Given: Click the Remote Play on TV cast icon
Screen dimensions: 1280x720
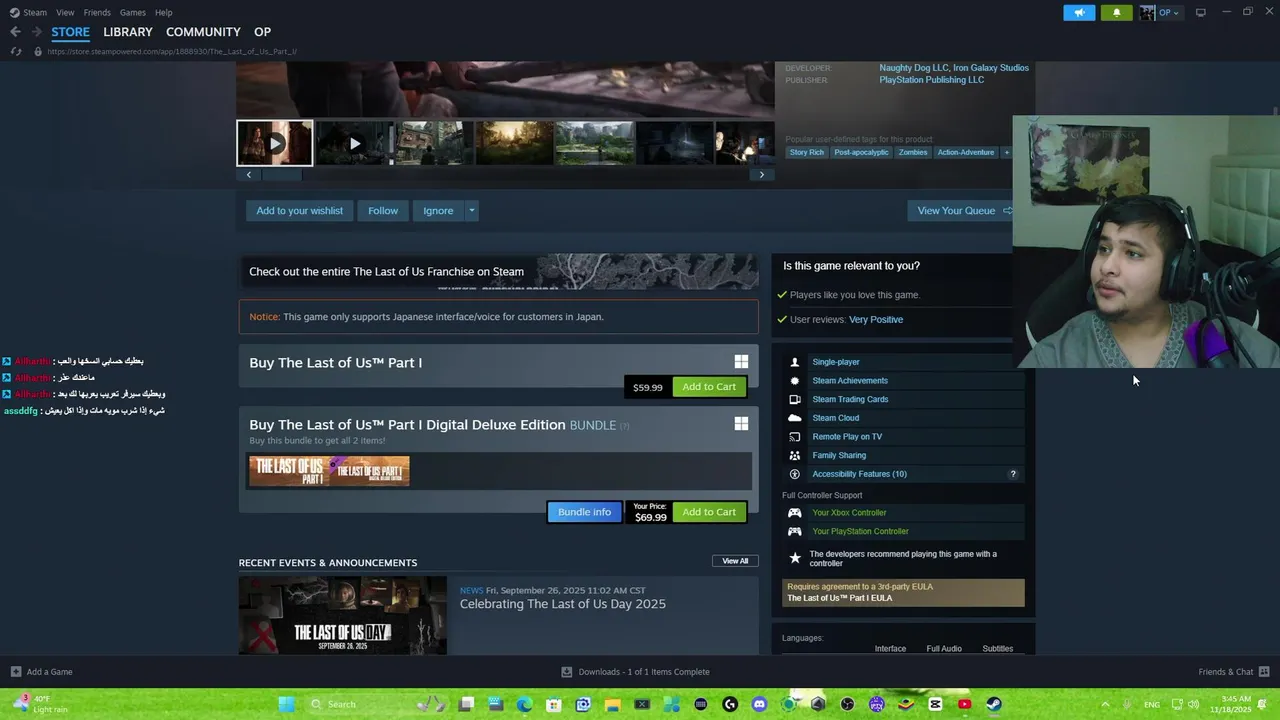Looking at the screenshot, I should tap(795, 437).
